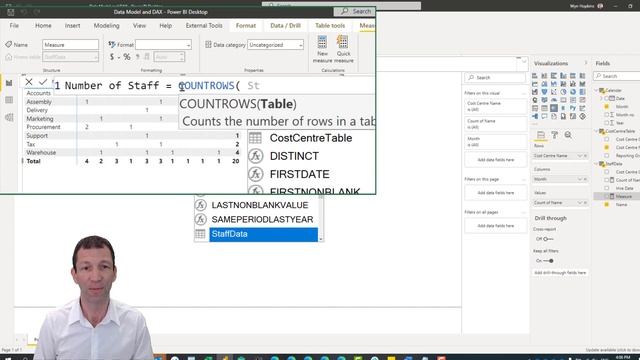Save the file using the title bar icon
Screen dimensions: 640x360
tap(11, 12)
